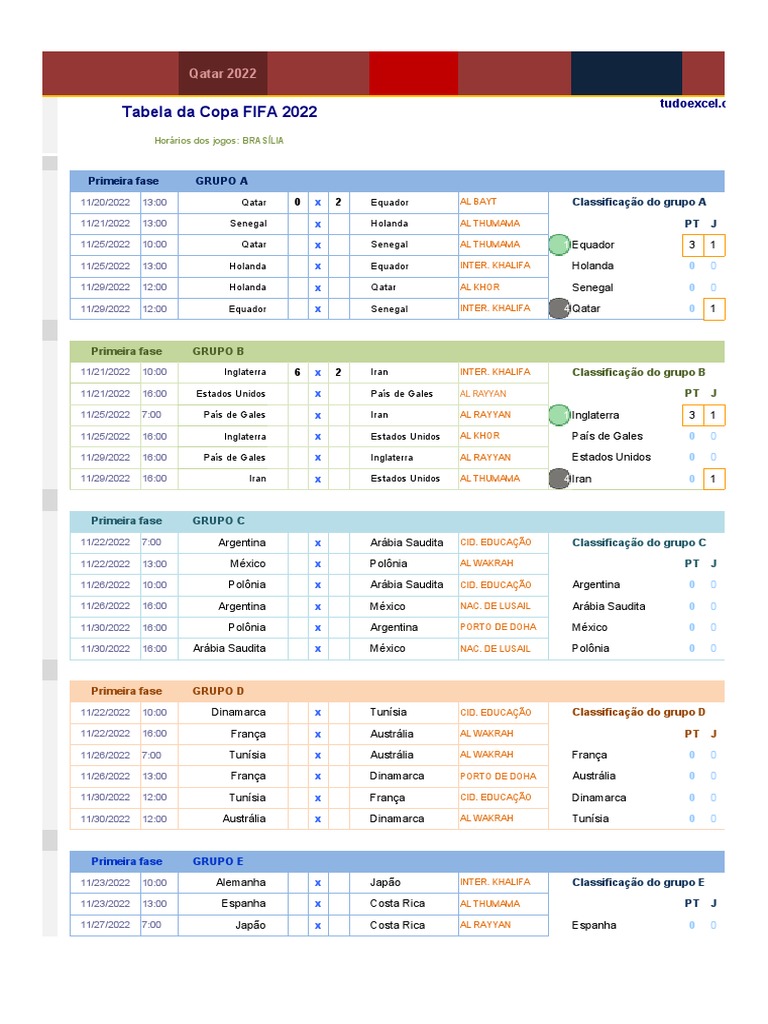Click the green first-place circle beside Inglaterra
The width and height of the screenshot is (768, 1024).
pos(559,415)
